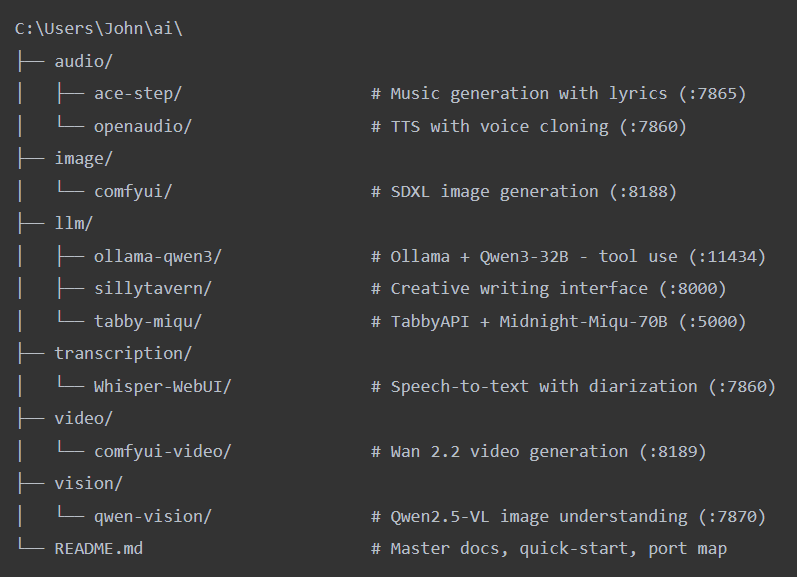
Task: Click the README.md file entry
Action: [99, 549]
